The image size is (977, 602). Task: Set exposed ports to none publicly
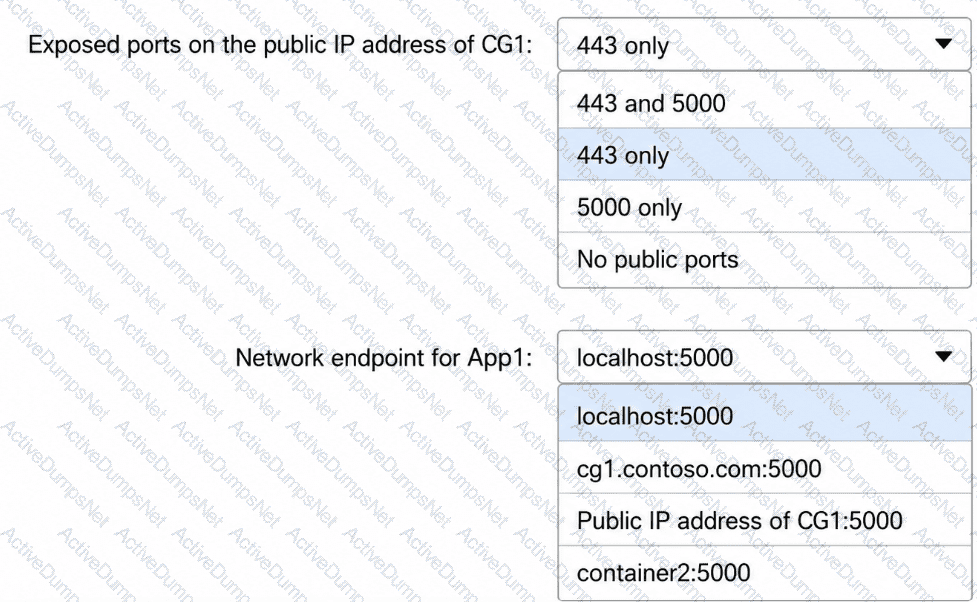point(765,259)
